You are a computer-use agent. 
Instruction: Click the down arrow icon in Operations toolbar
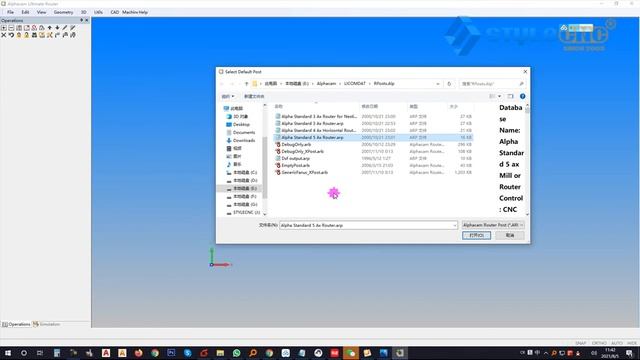[x=57, y=28]
